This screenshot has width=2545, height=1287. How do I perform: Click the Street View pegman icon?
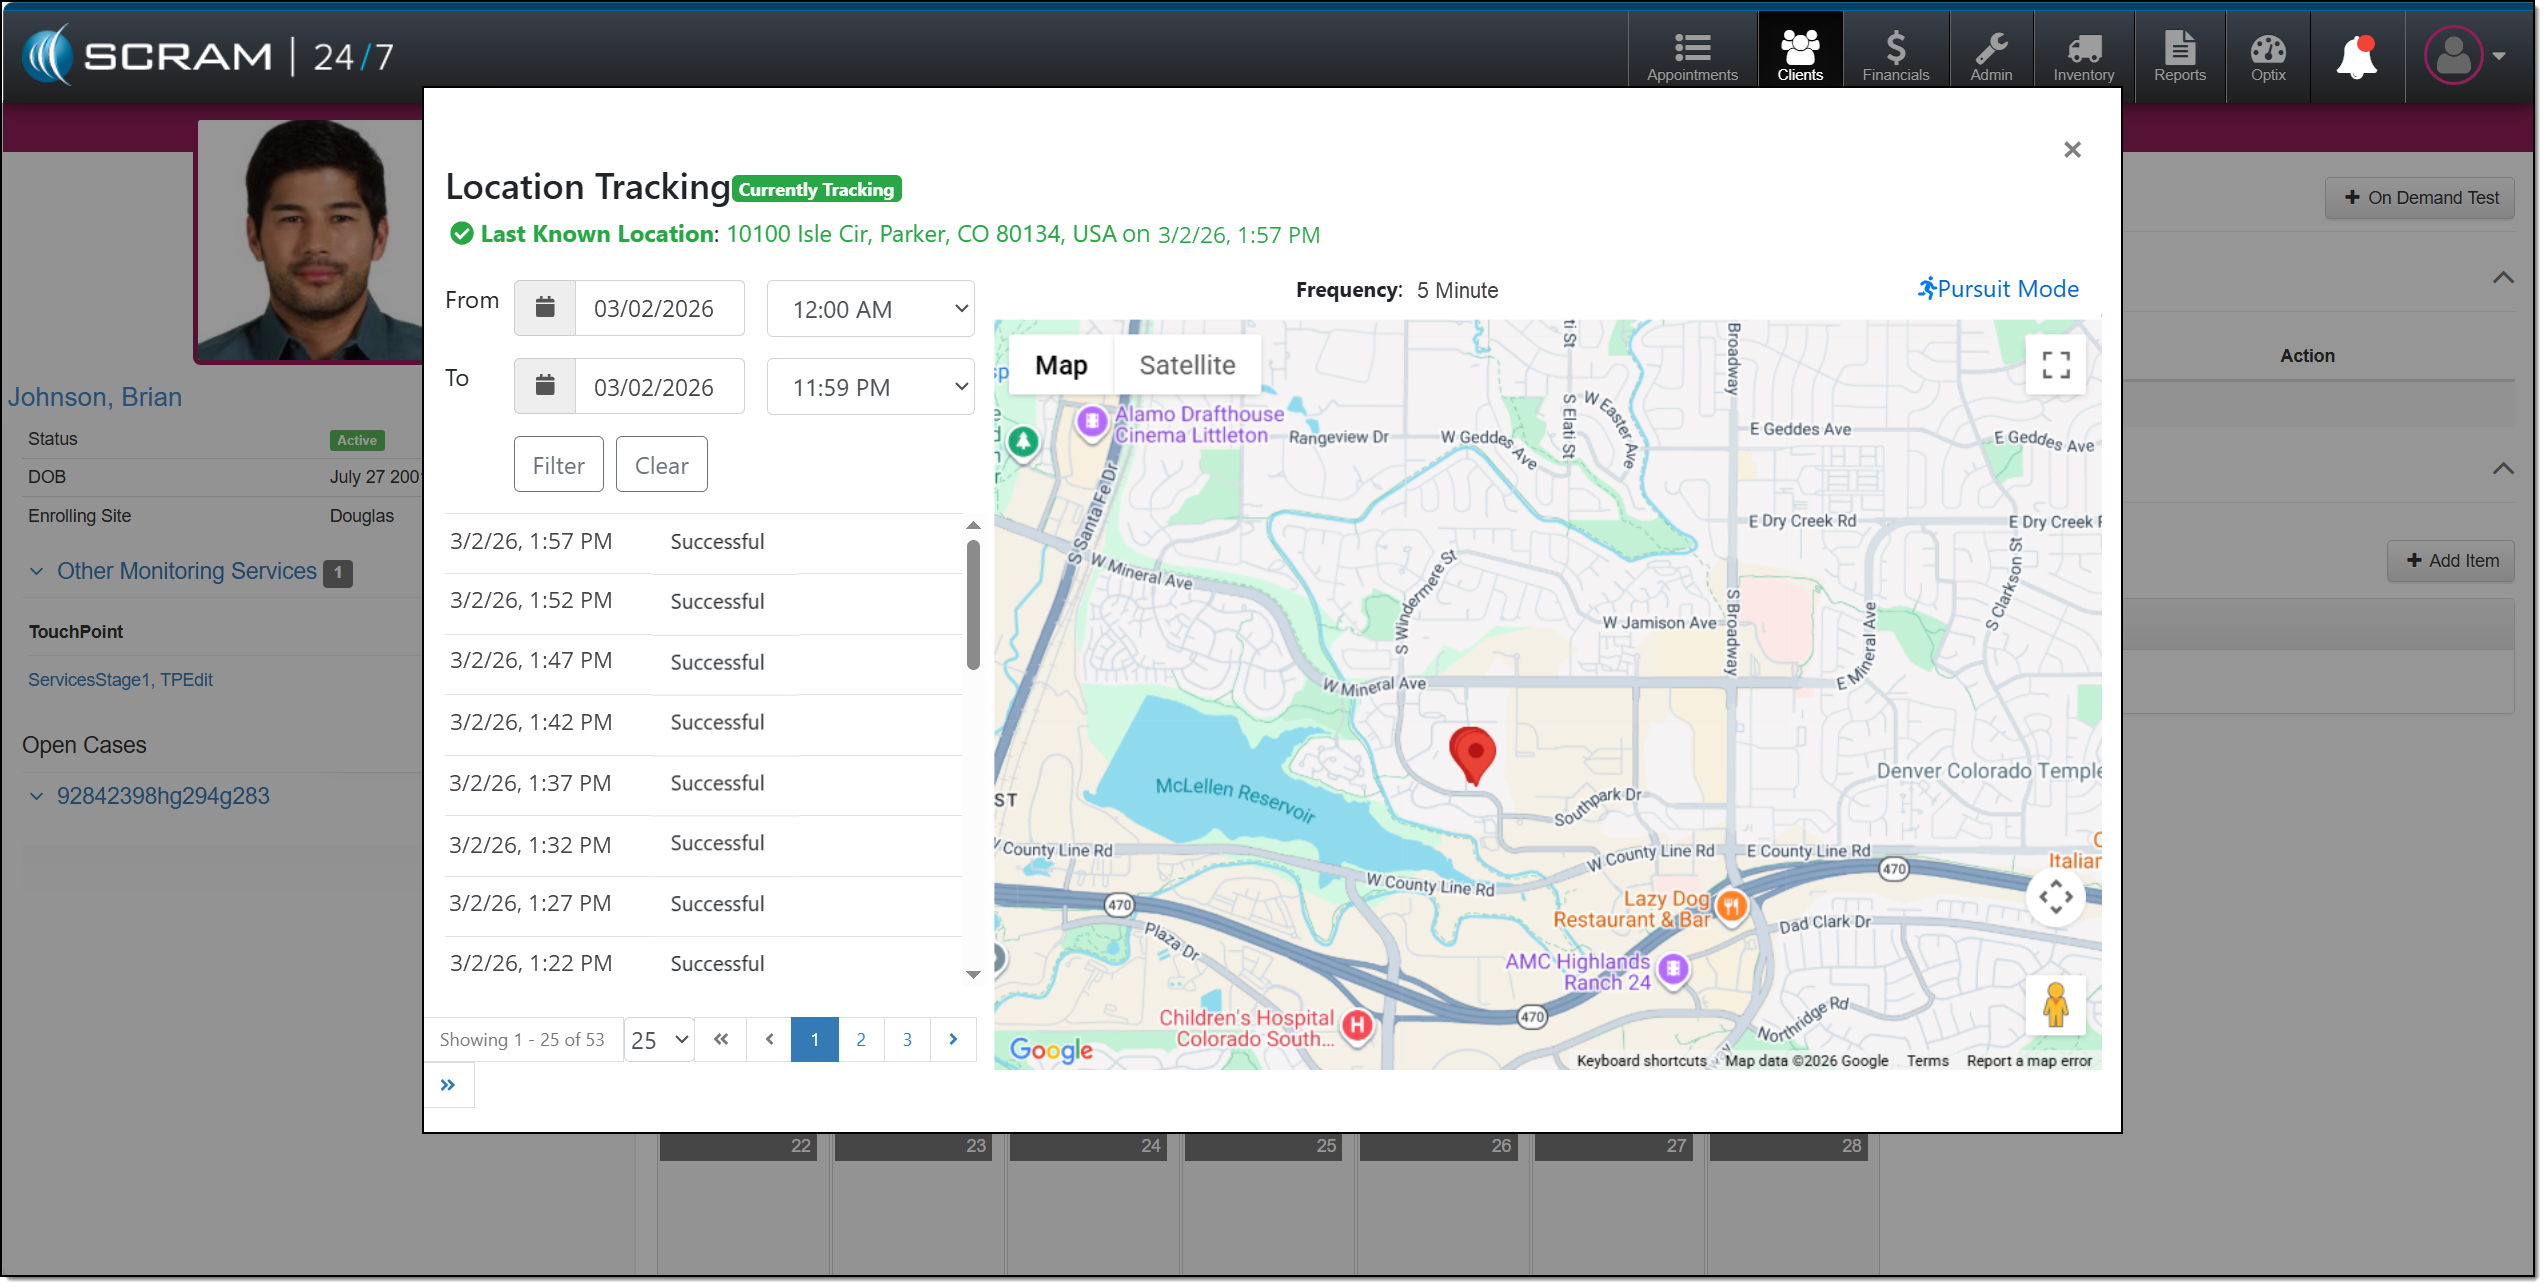[2057, 1006]
